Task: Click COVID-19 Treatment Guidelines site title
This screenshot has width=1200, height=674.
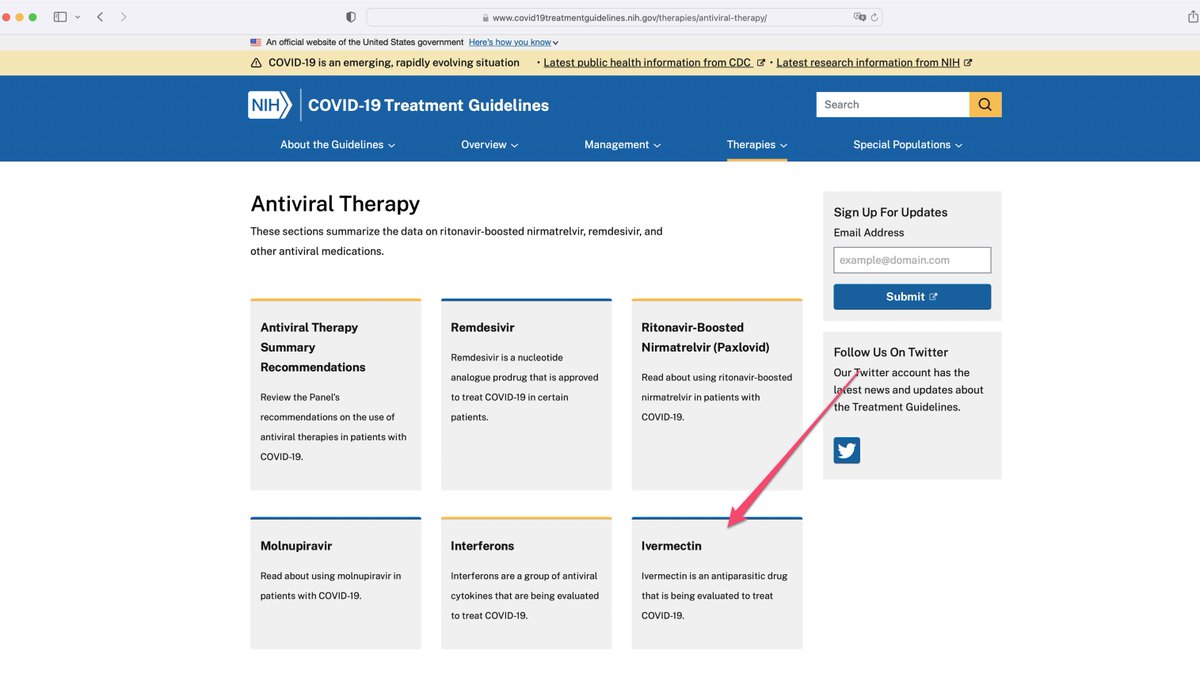Action: pyautogui.click(x=428, y=105)
